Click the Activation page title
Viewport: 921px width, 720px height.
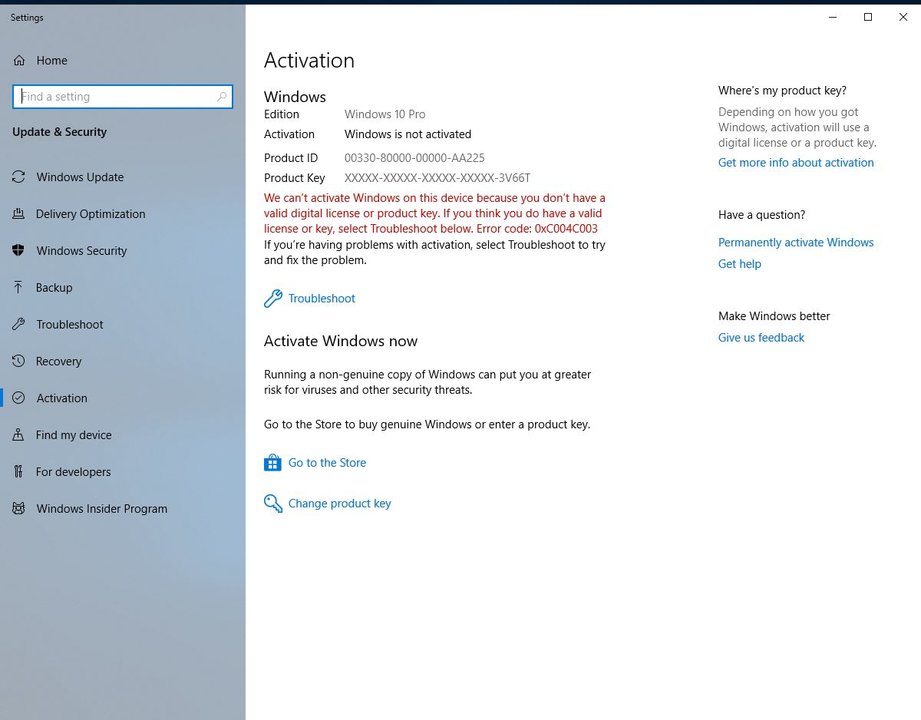pyautogui.click(x=309, y=60)
